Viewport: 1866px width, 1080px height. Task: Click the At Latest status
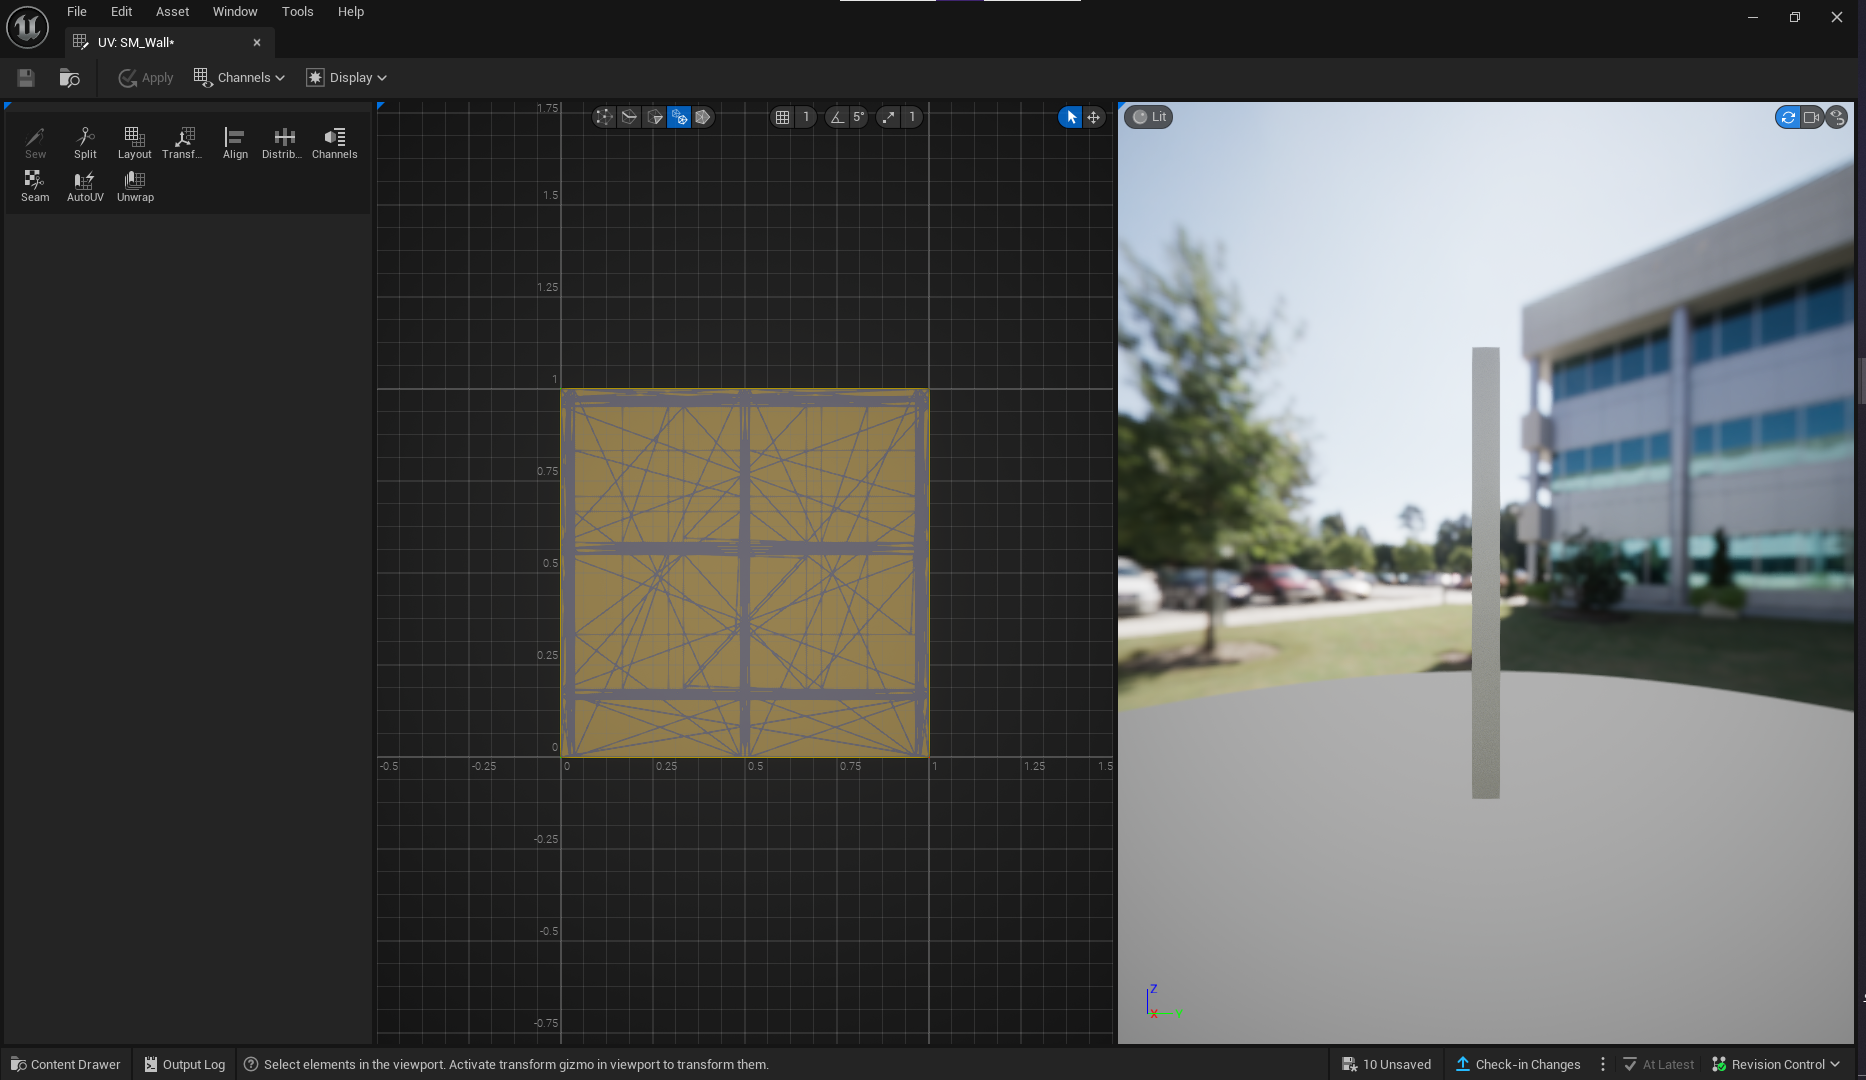(x=1658, y=1065)
